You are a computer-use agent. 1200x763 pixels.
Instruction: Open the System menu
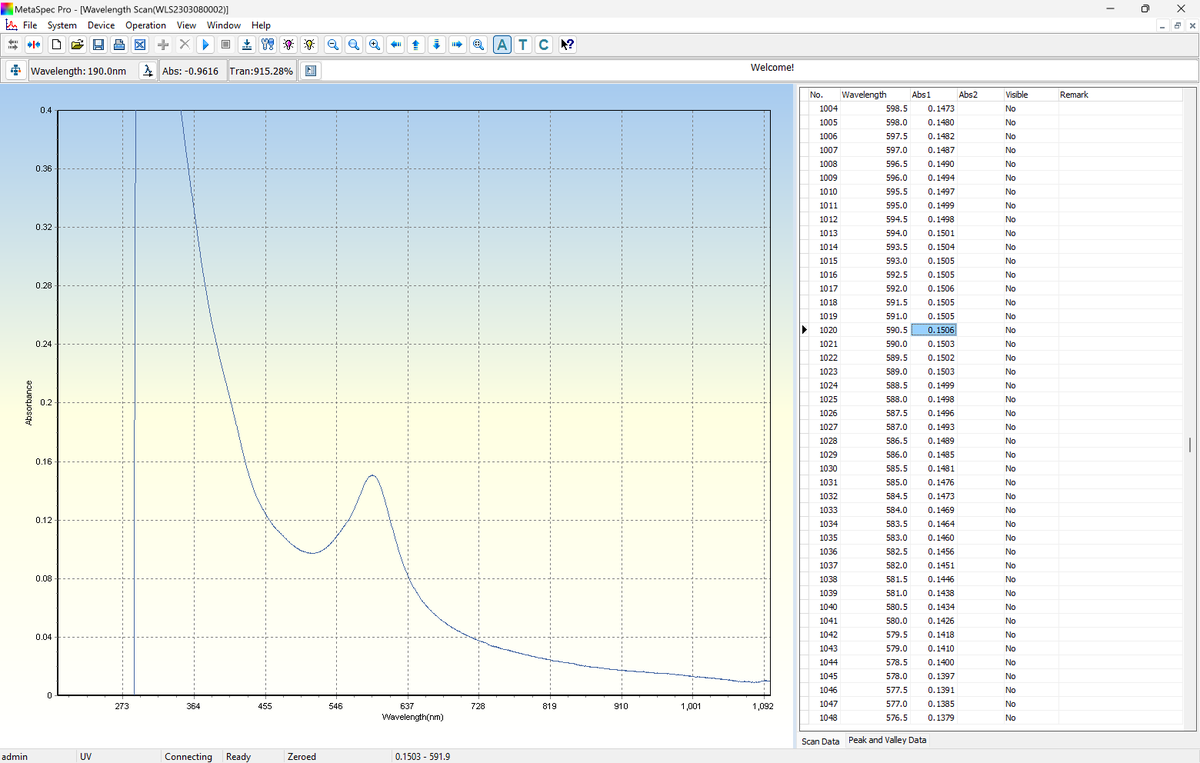point(62,25)
